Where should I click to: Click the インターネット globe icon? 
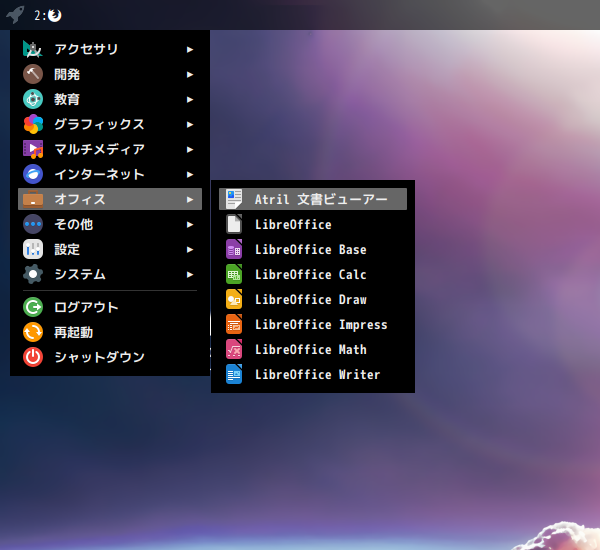pos(33,174)
